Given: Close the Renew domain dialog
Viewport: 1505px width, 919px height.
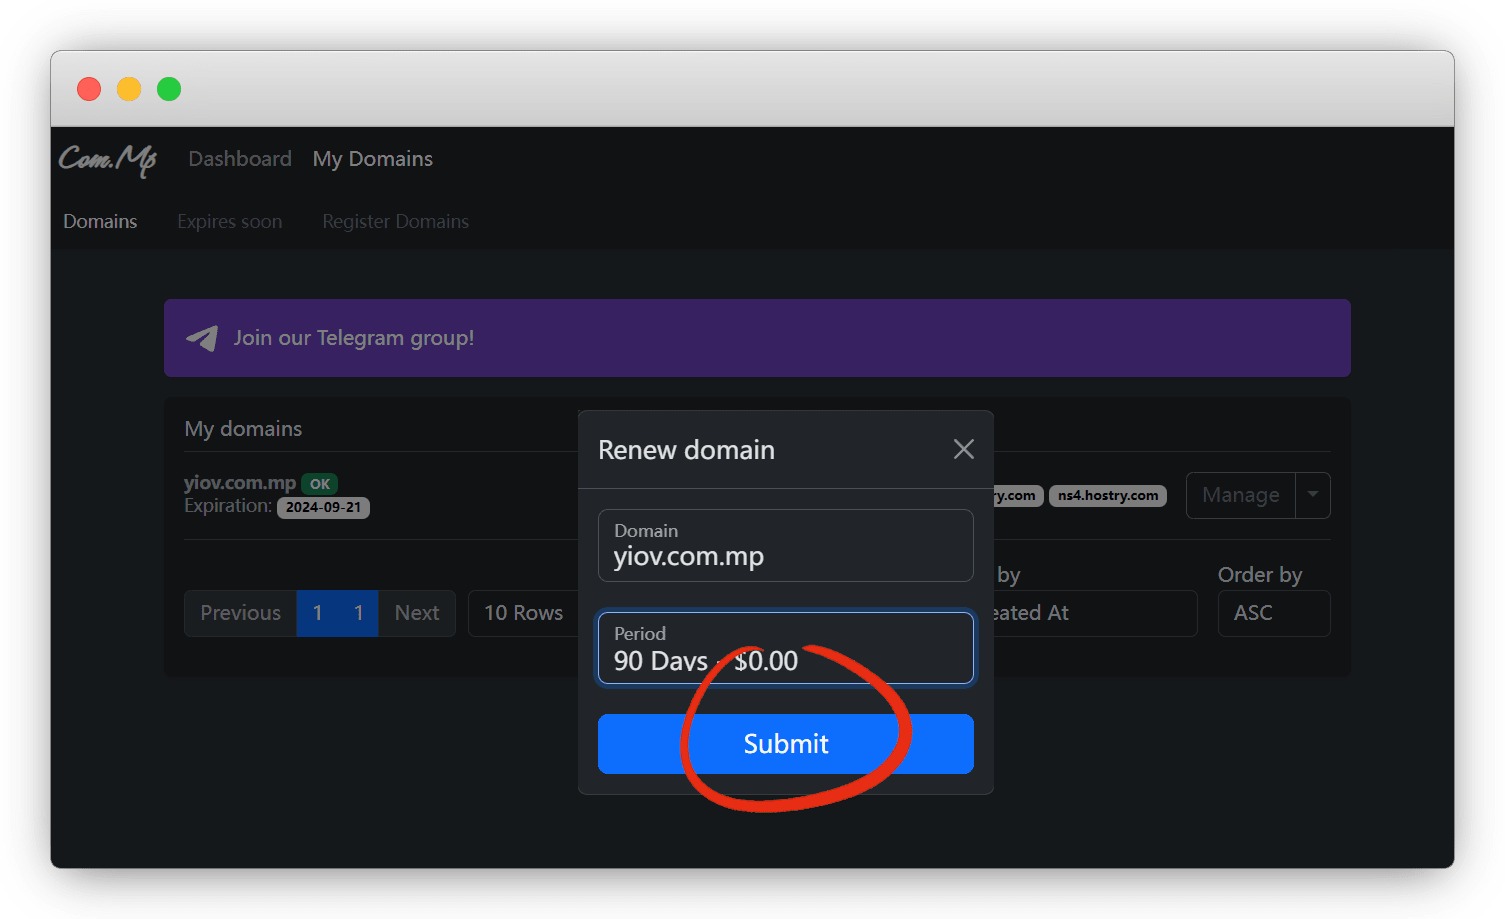Looking at the screenshot, I should pyautogui.click(x=963, y=450).
